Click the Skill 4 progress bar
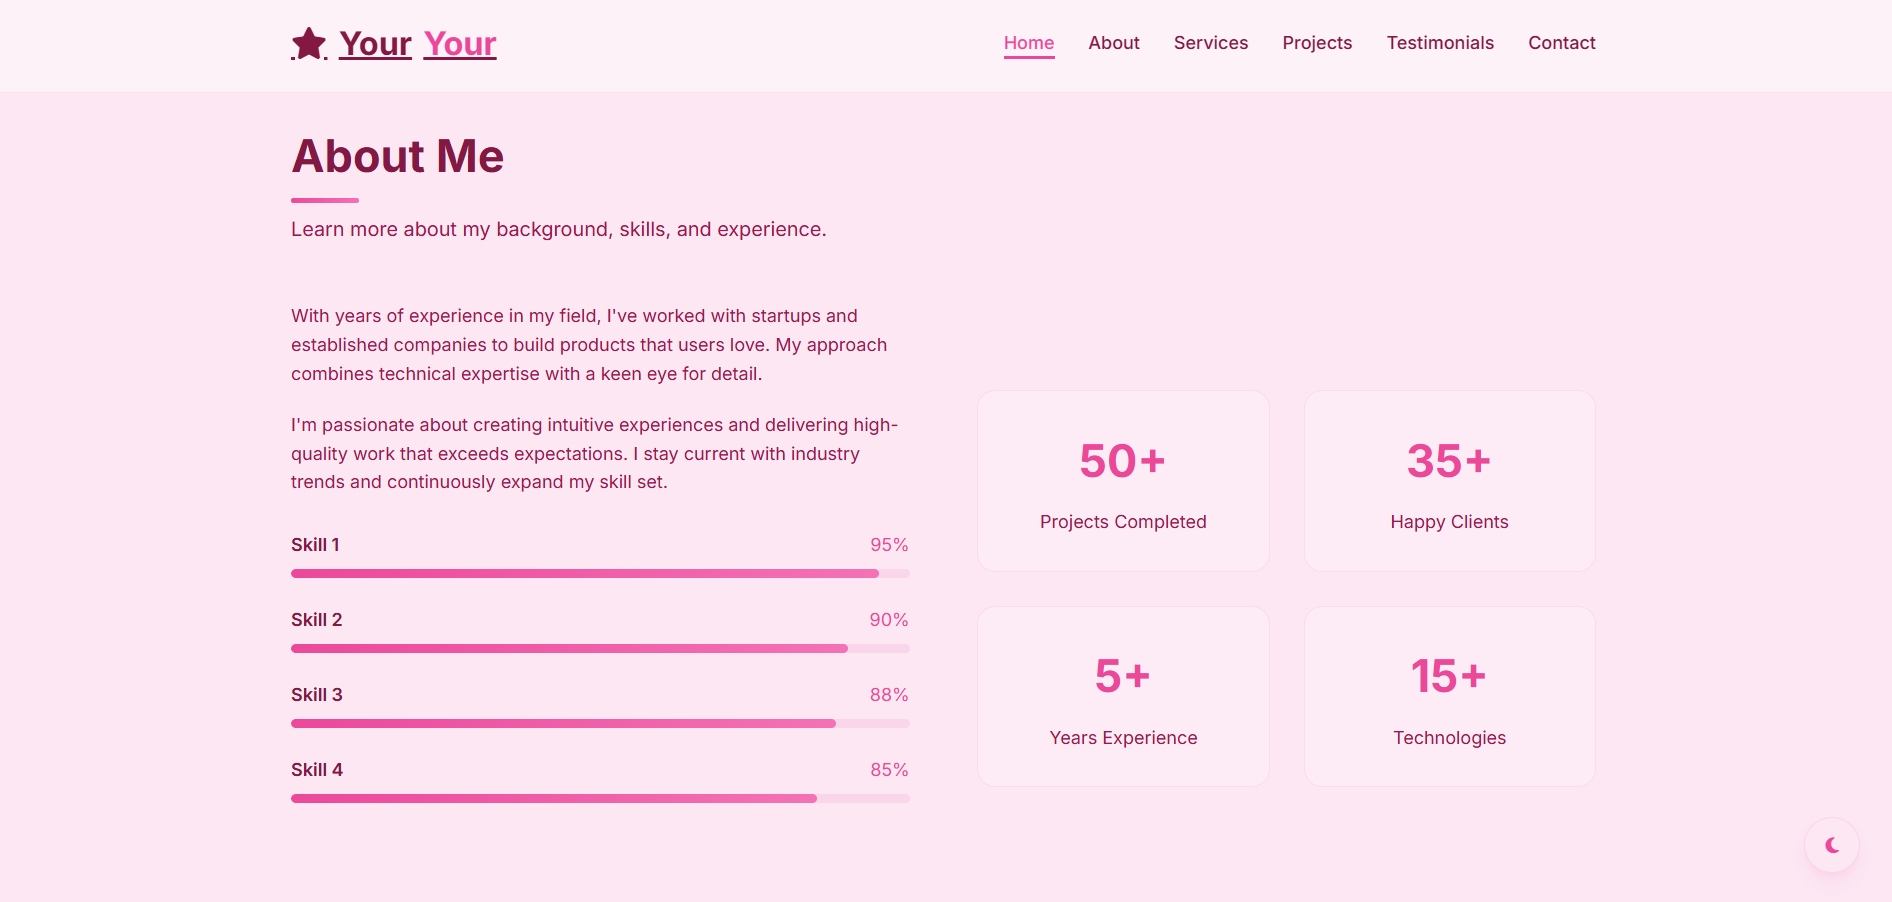Image resolution: width=1892 pixels, height=902 pixels. coord(600,799)
